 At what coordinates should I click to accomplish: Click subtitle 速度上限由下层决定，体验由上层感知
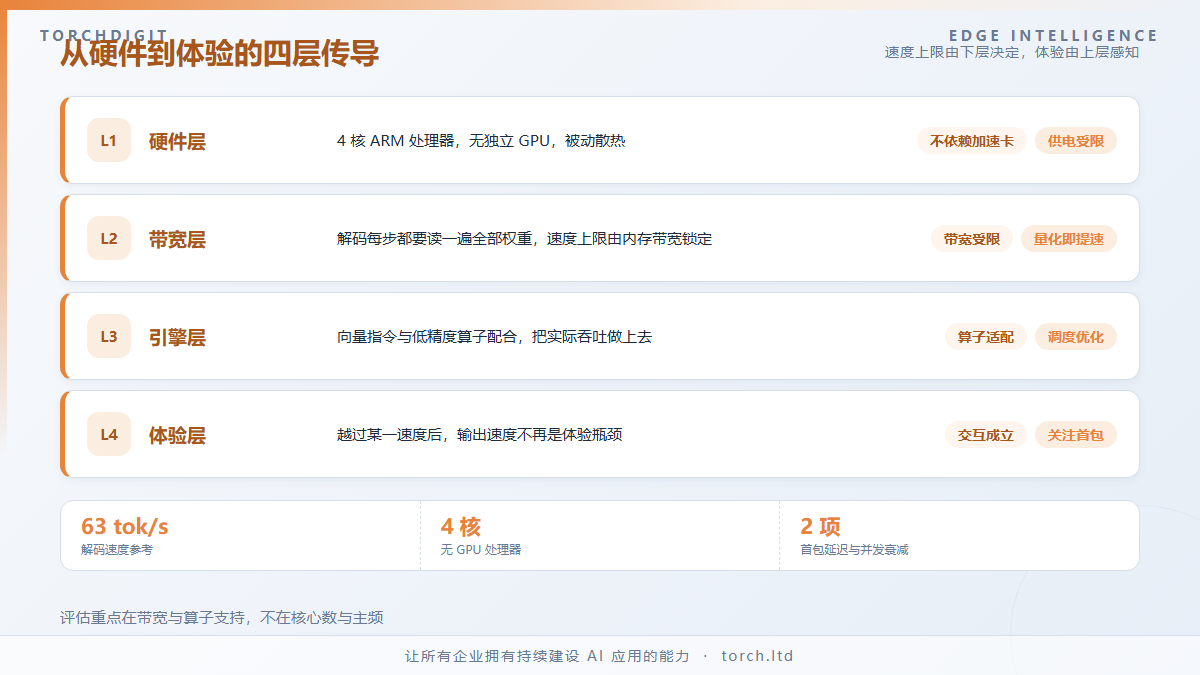coord(1012,52)
